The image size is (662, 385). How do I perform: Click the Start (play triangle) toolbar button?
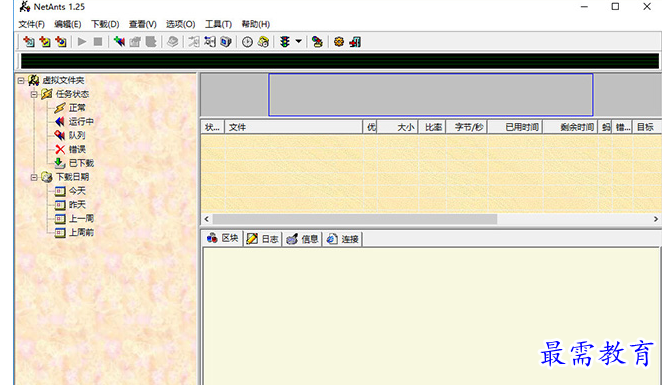coord(82,42)
